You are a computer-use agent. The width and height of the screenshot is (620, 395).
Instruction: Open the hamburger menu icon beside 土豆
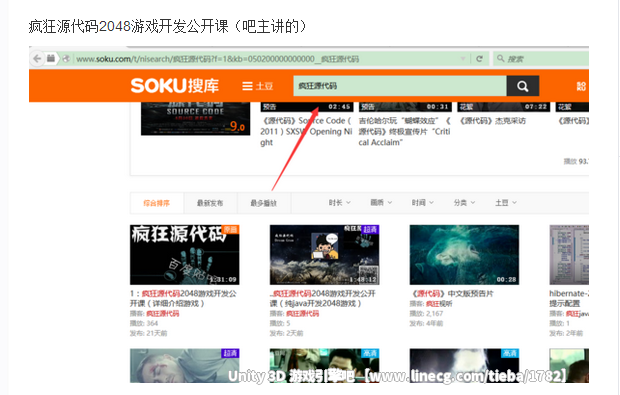(x=247, y=86)
